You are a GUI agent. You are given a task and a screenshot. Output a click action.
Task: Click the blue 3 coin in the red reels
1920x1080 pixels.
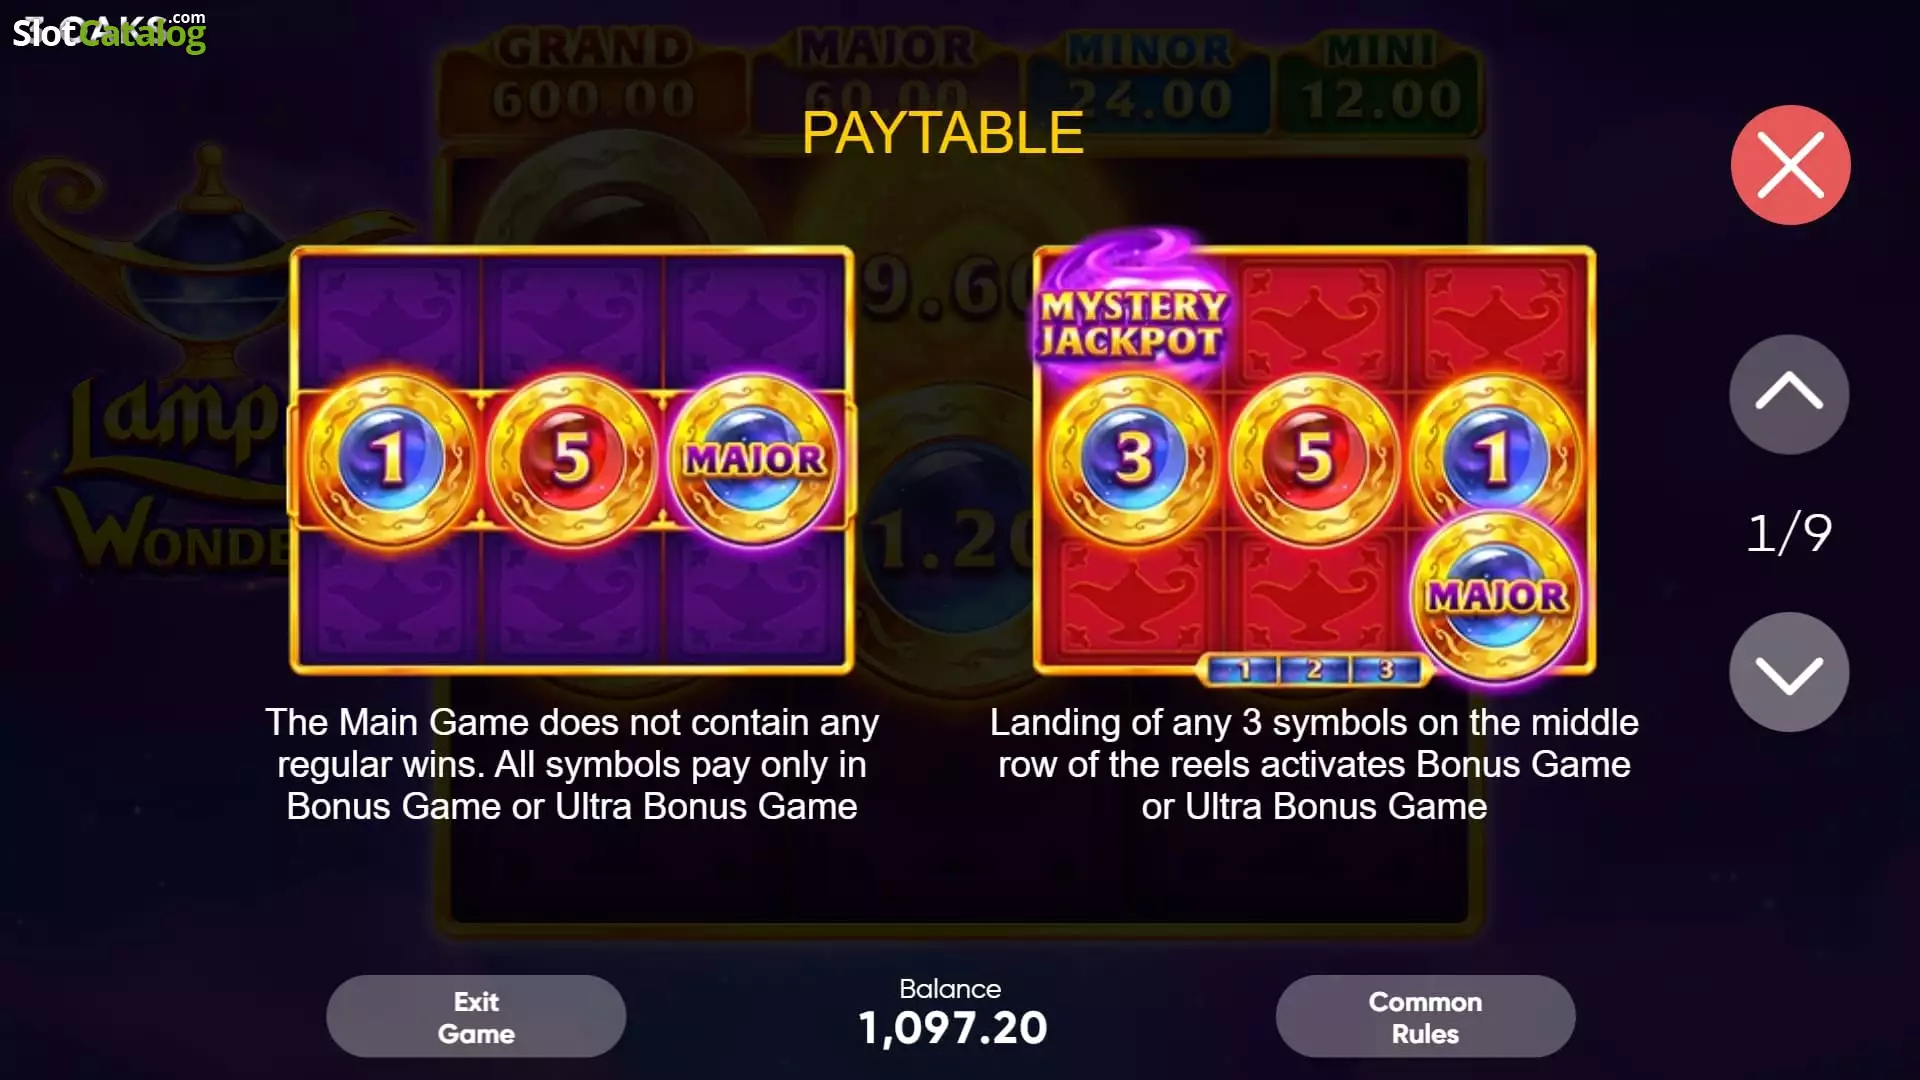pos(1133,459)
